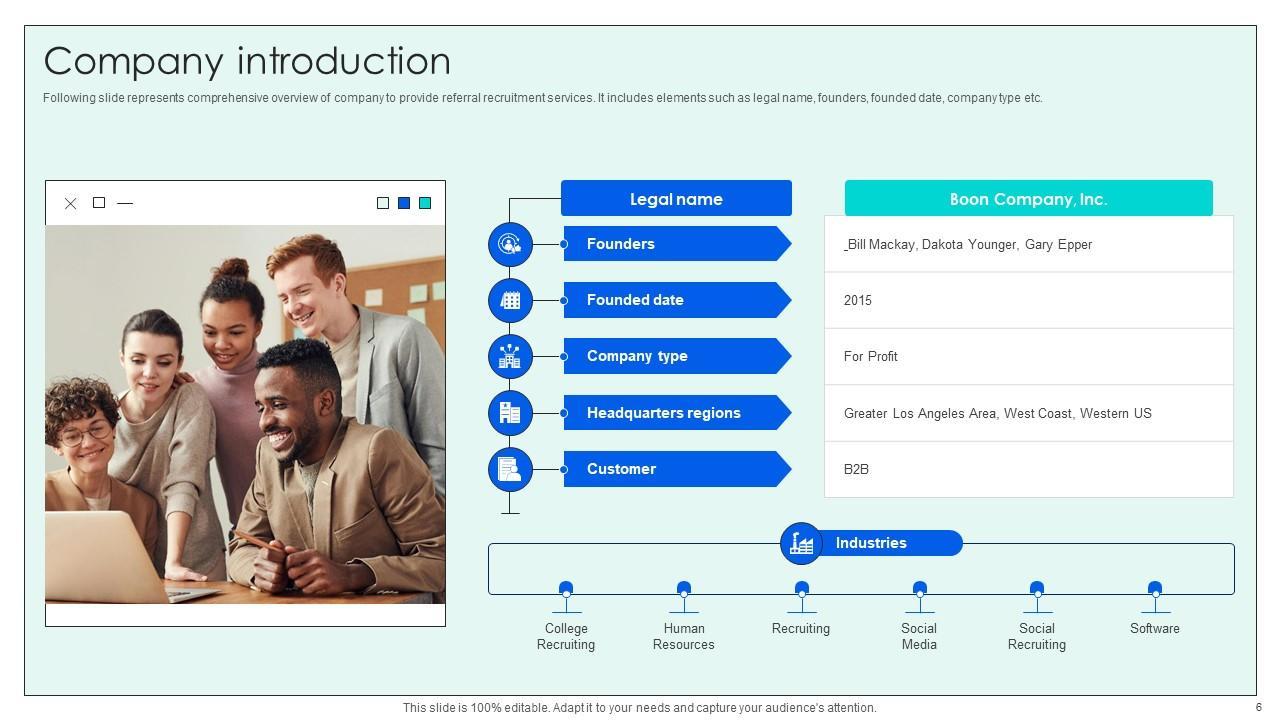Click the Founded date calendar icon

point(510,300)
